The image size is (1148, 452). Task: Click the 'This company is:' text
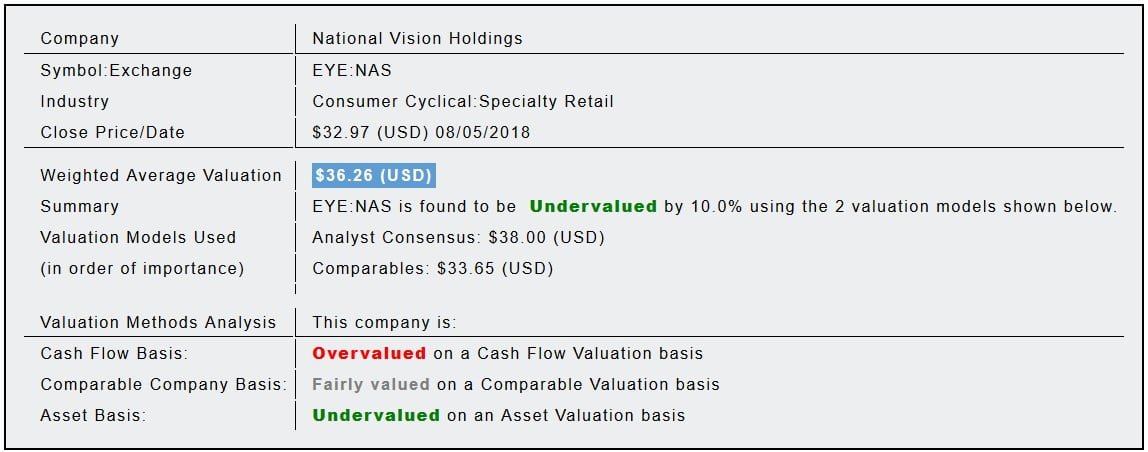(384, 322)
